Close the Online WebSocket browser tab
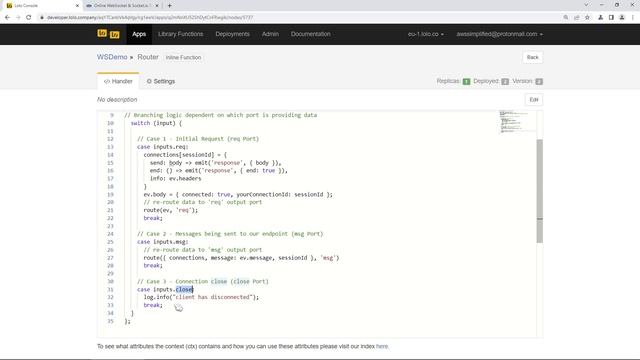640x360 pixels. tap(157, 6)
